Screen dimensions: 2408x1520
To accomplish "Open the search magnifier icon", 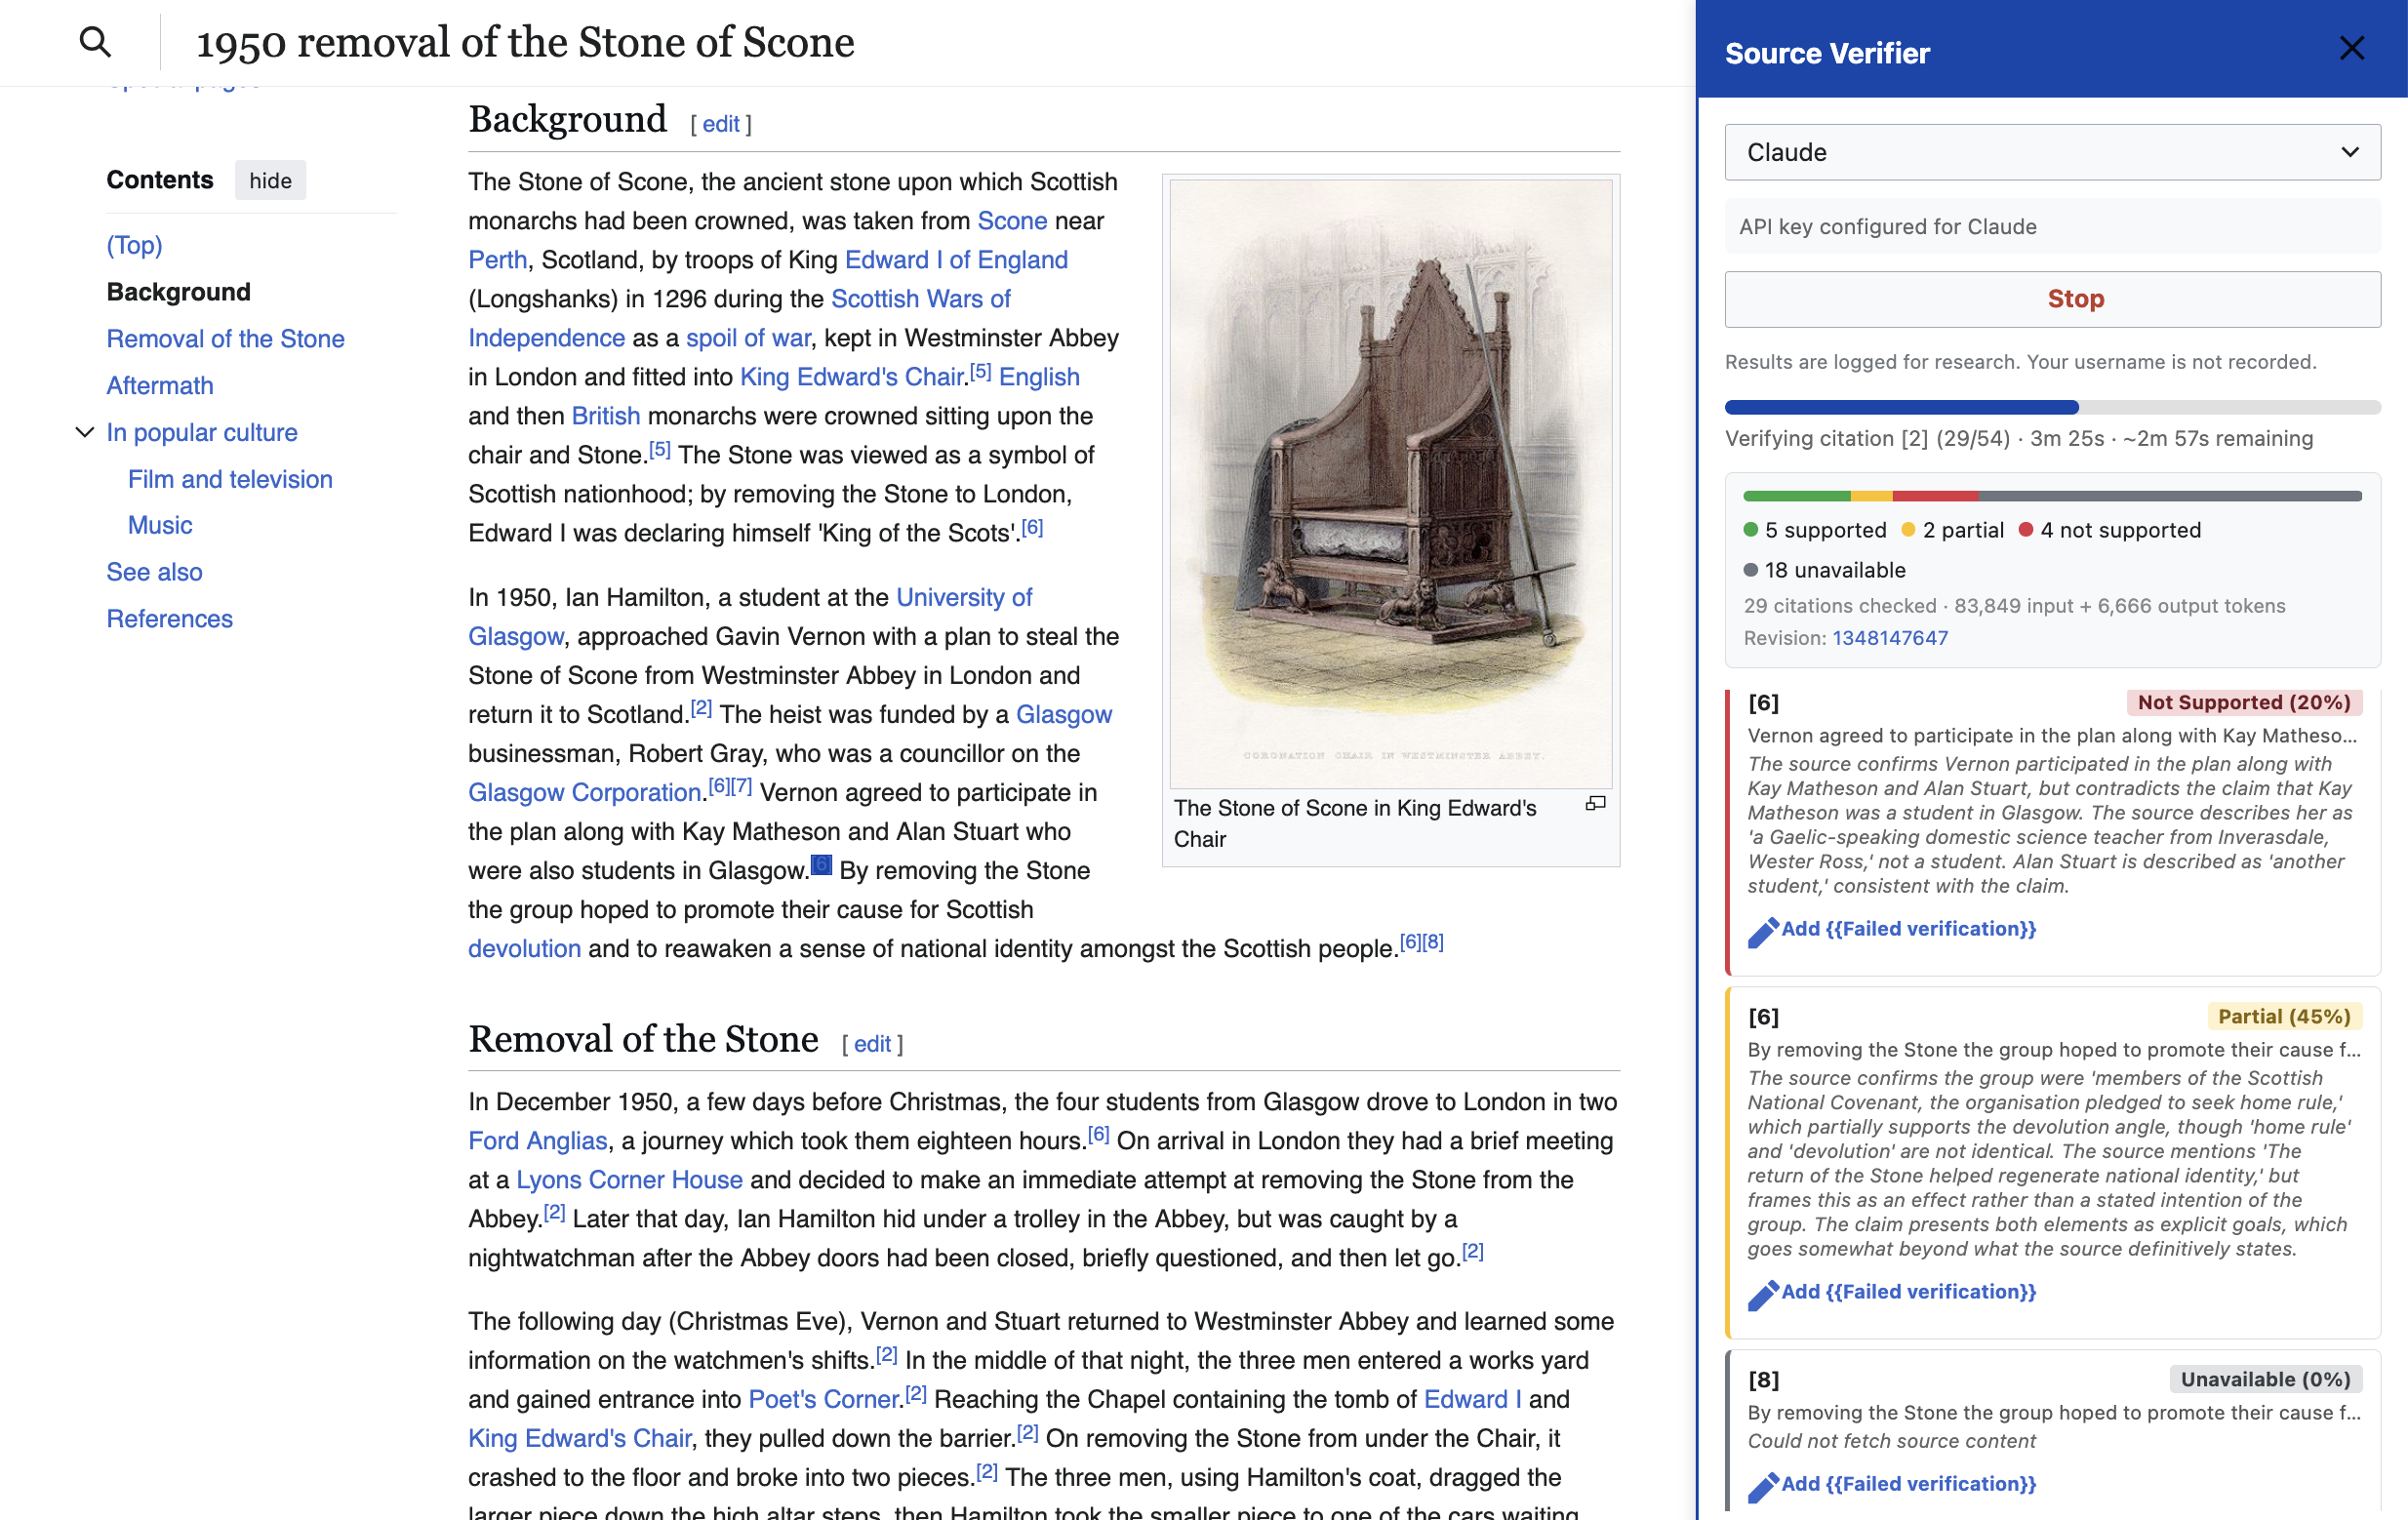I will (95, 42).
